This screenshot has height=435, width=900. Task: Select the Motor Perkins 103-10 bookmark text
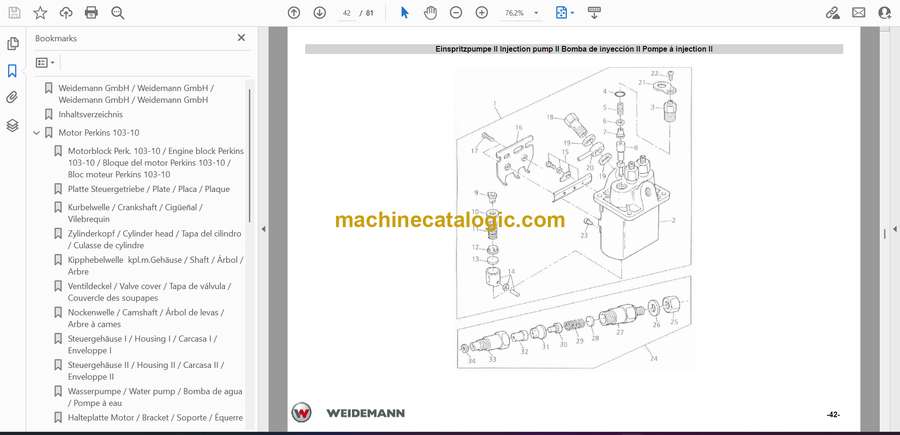pos(99,133)
